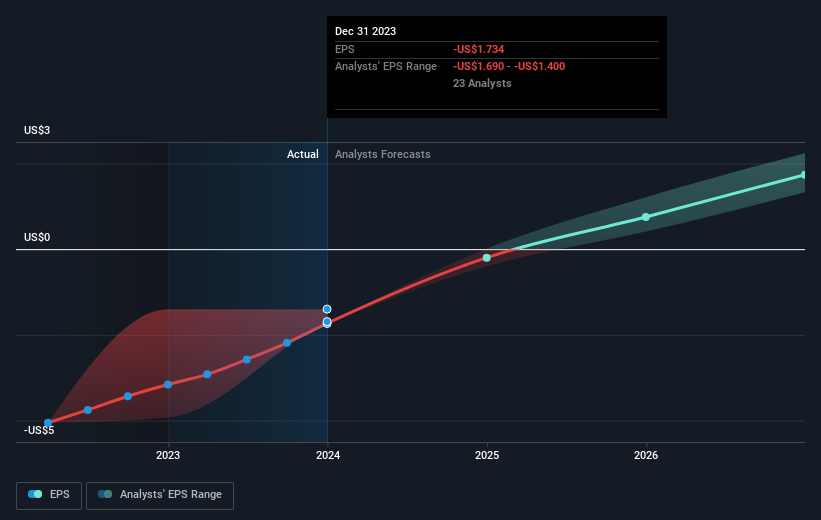821x520 pixels.
Task: Toggle the EPS legend item
Action: pyautogui.click(x=49, y=495)
